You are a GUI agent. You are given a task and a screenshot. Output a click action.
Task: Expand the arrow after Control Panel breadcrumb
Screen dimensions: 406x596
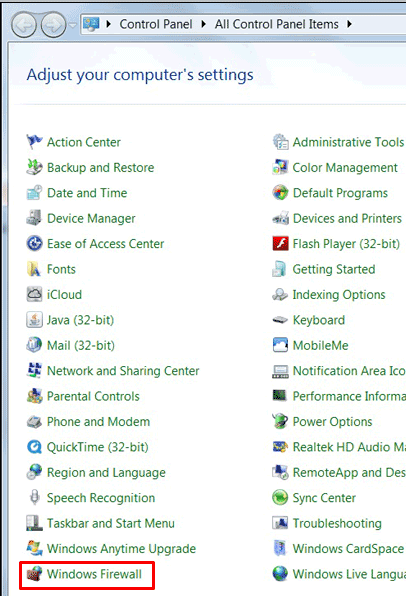[x=203, y=24]
